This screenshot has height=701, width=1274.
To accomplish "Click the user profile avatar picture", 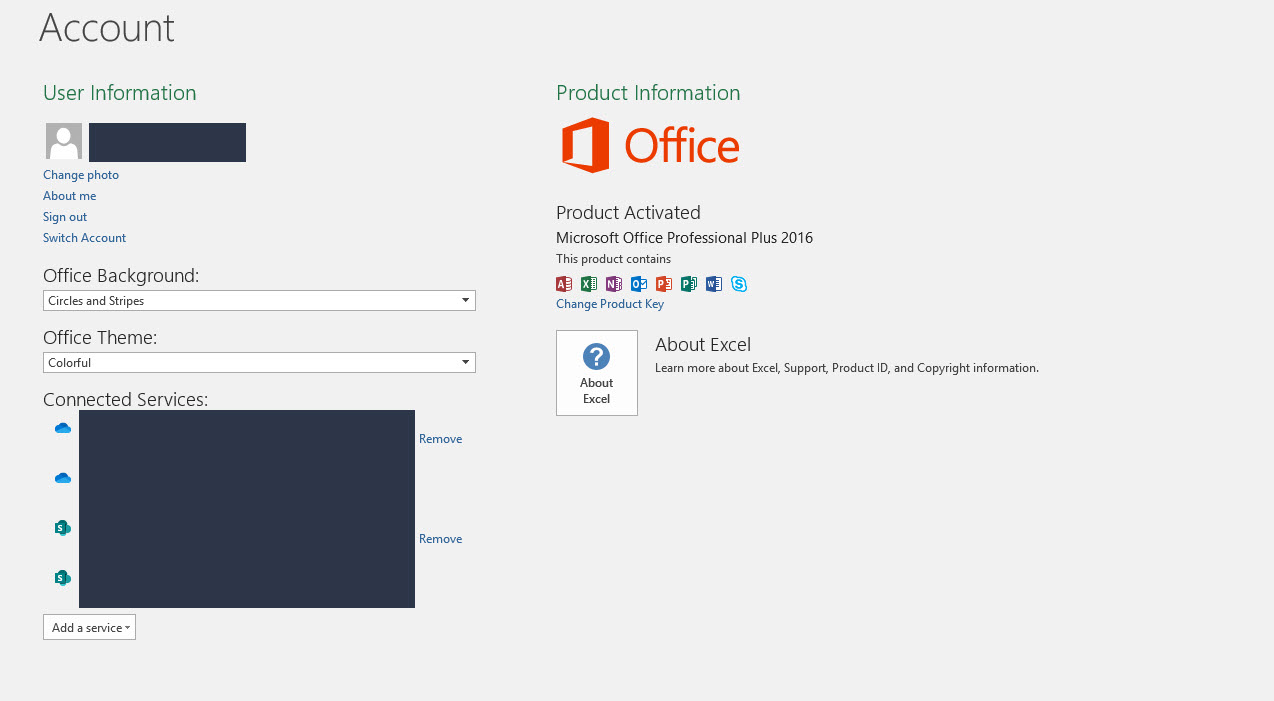I will [x=64, y=142].
